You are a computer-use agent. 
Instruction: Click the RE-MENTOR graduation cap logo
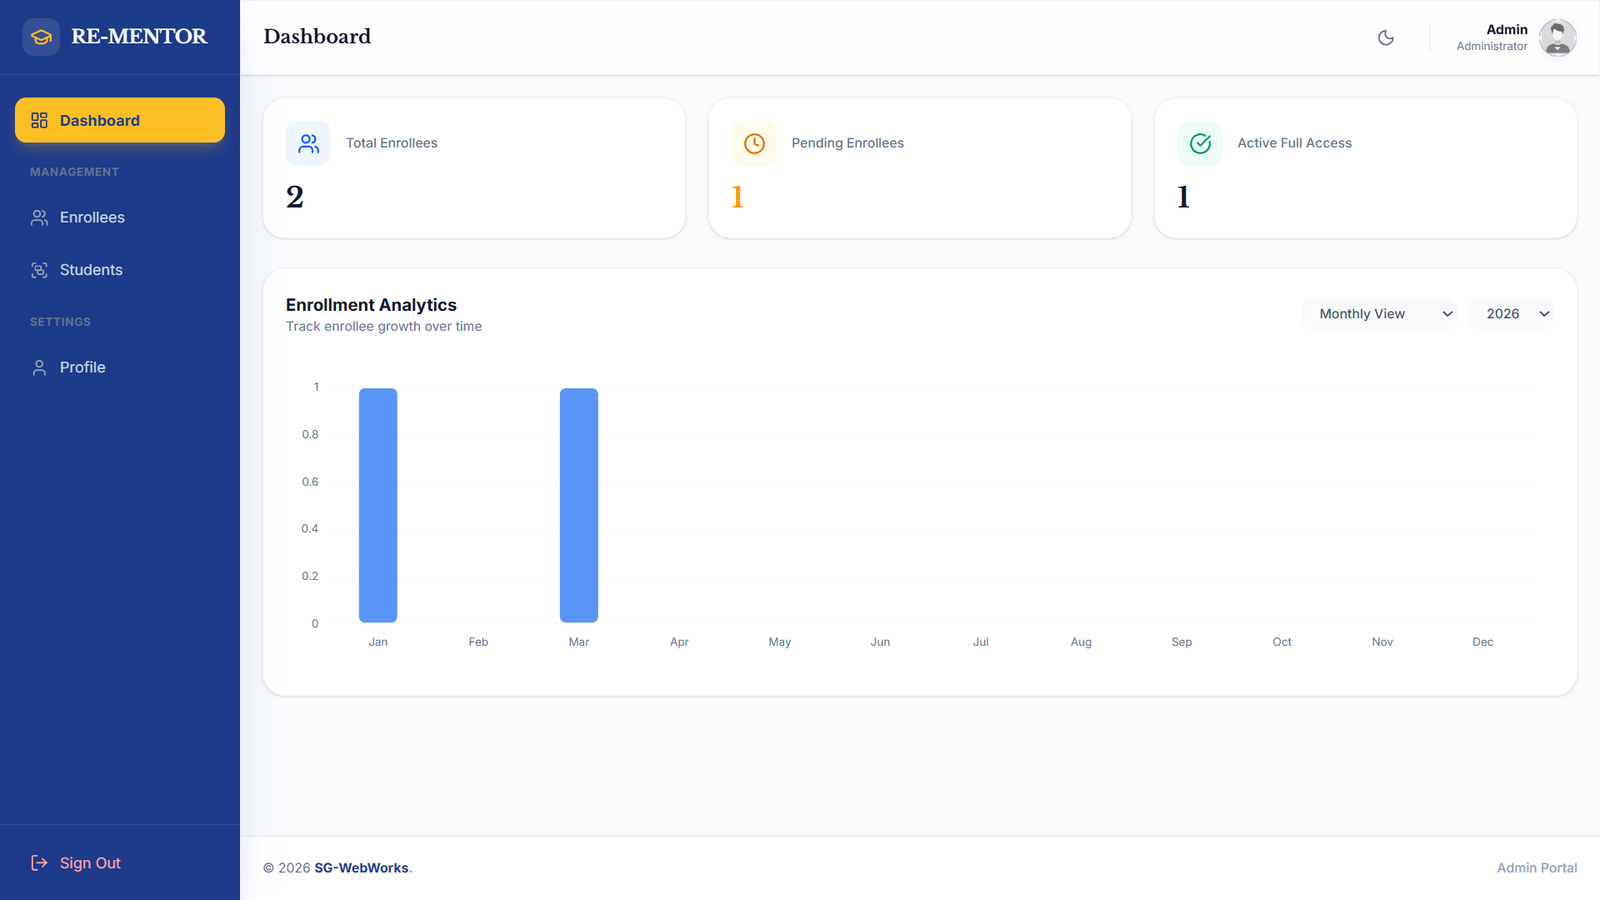pyautogui.click(x=41, y=37)
